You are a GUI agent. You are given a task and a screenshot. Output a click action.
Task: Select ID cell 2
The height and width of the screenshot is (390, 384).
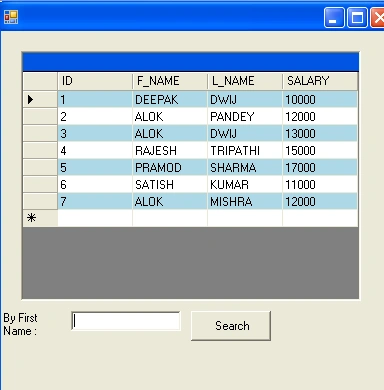coord(95,116)
